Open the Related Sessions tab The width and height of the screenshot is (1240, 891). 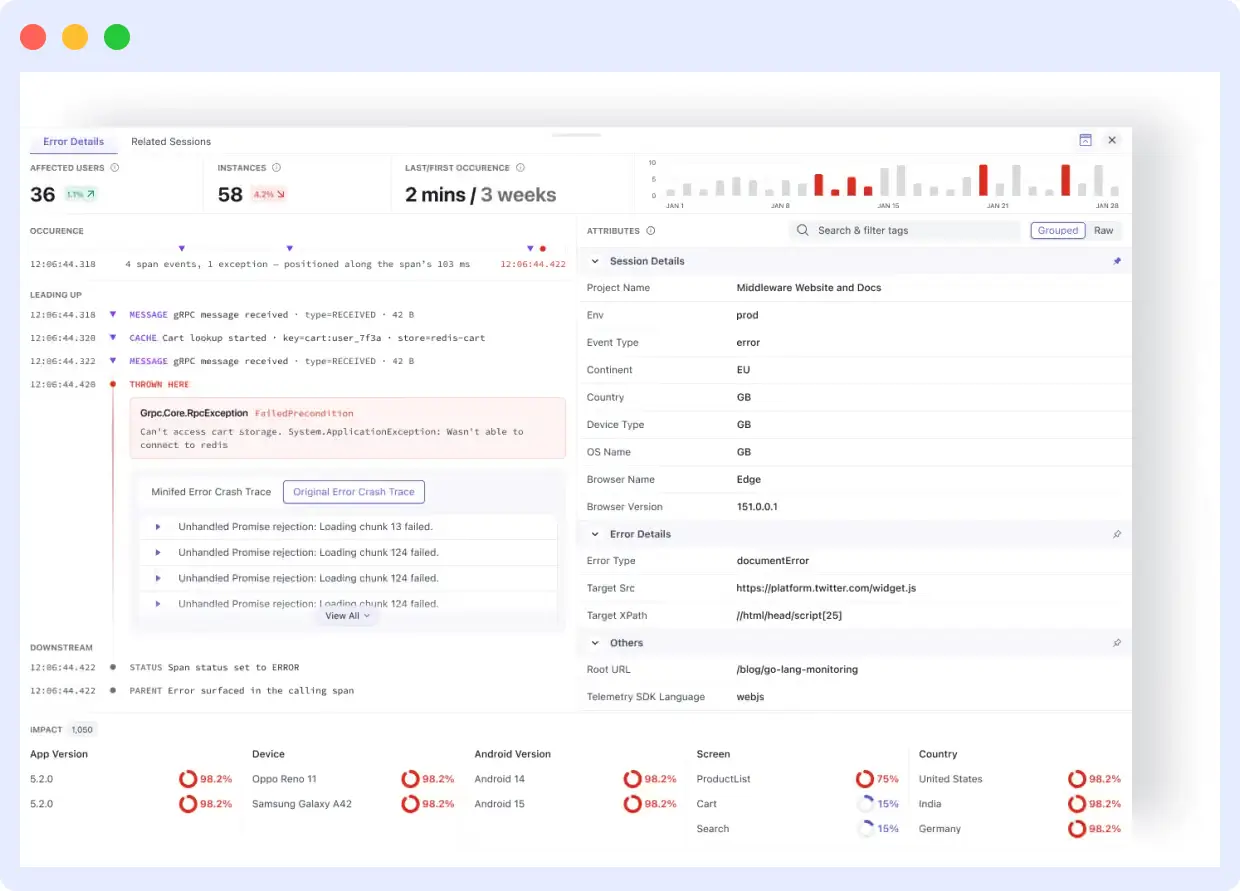coord(171,142)
